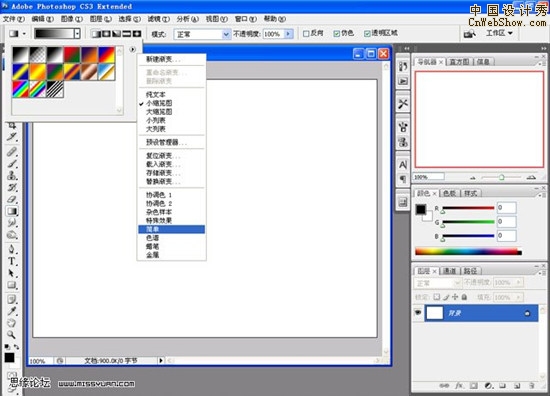The width and height of the screenshot is (550, 396).
Task: Pick the black-to-white gradient swatch
Action: 55,55
